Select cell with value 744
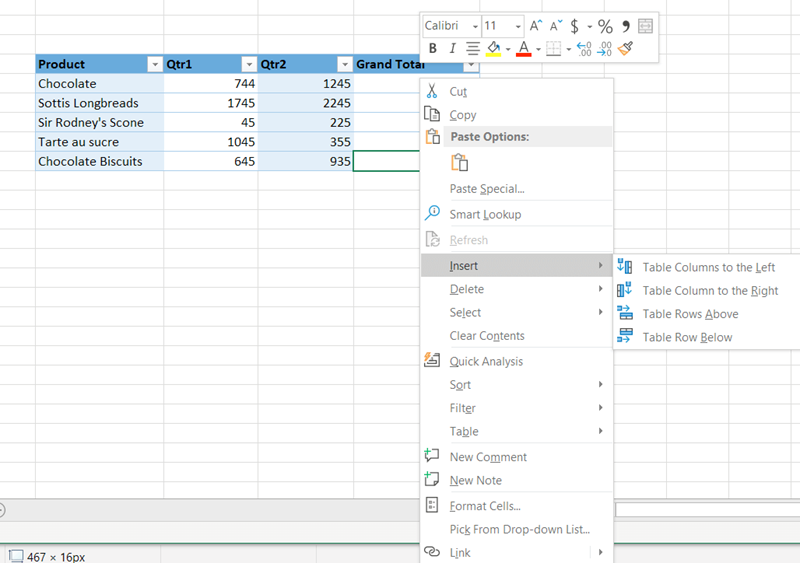Image resolution: width=800 pixels, height=563 pixels. [x=211, y=84]
